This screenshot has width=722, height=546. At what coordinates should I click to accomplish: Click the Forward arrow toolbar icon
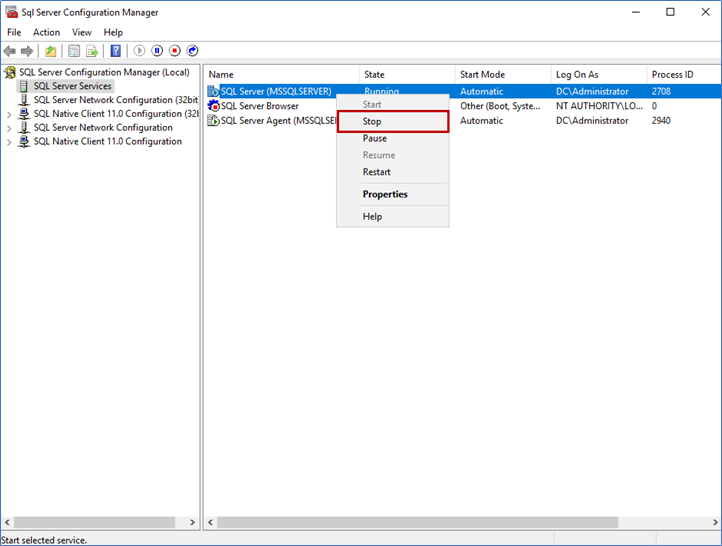tap(27, 51)
